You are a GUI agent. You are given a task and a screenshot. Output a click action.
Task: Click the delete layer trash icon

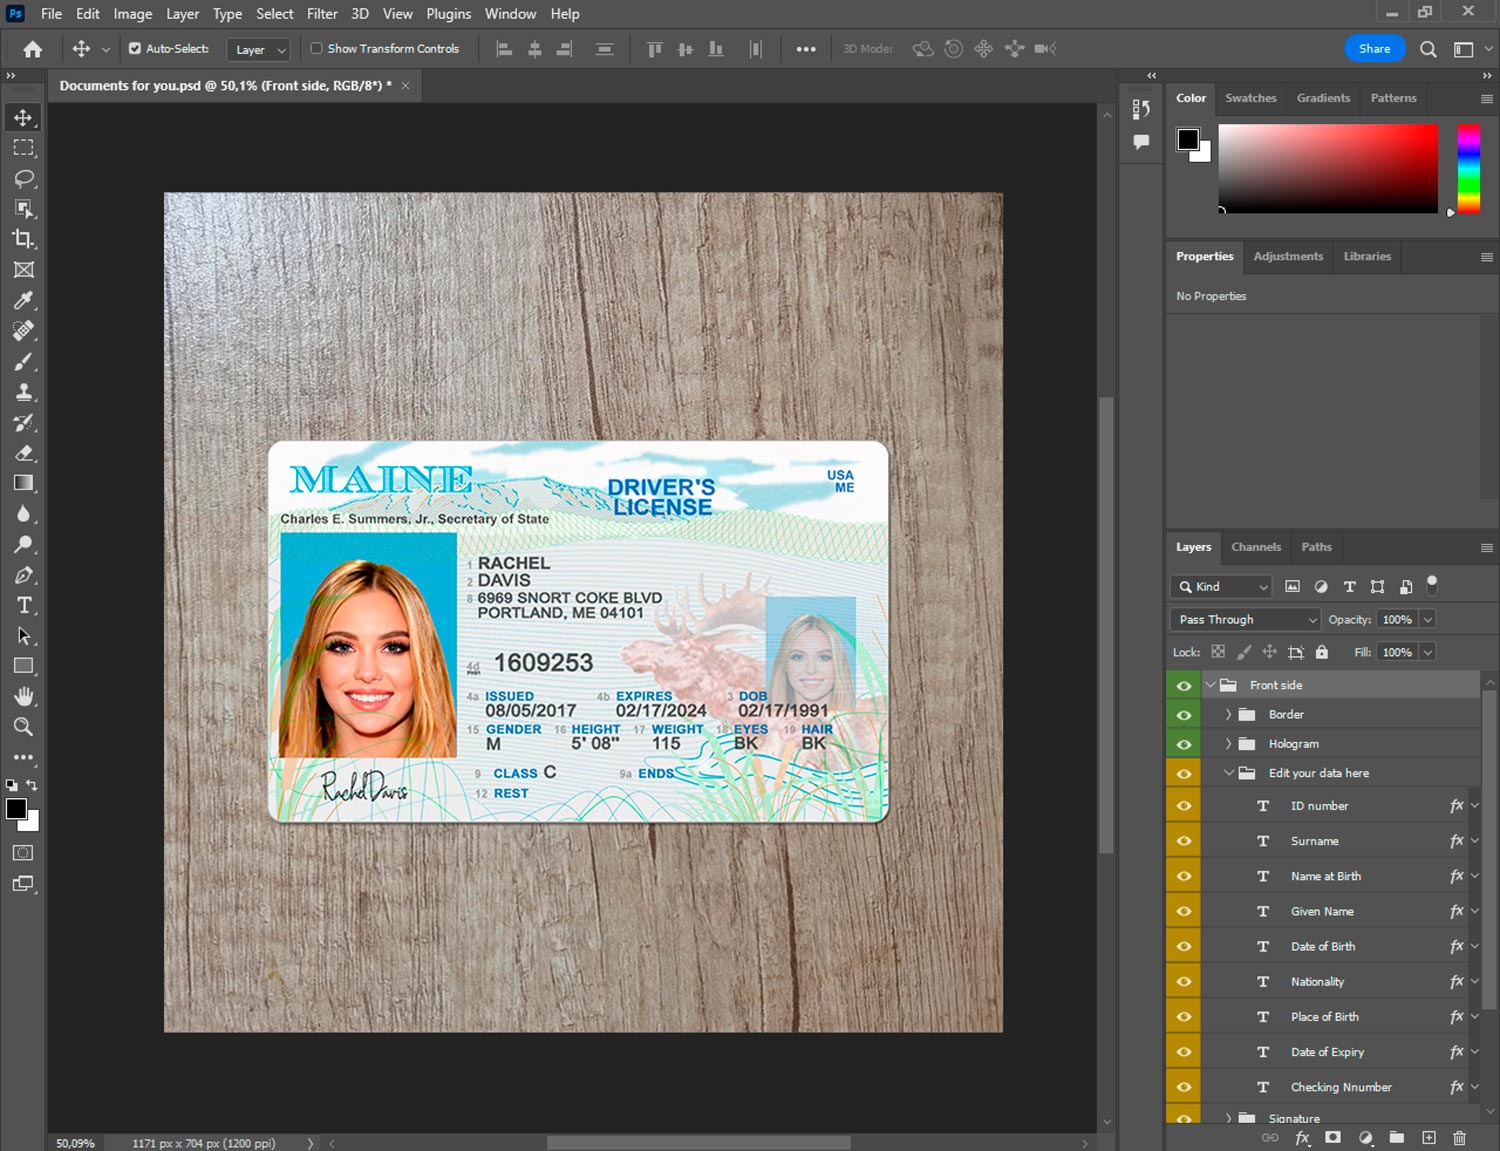(1459, 1137)
